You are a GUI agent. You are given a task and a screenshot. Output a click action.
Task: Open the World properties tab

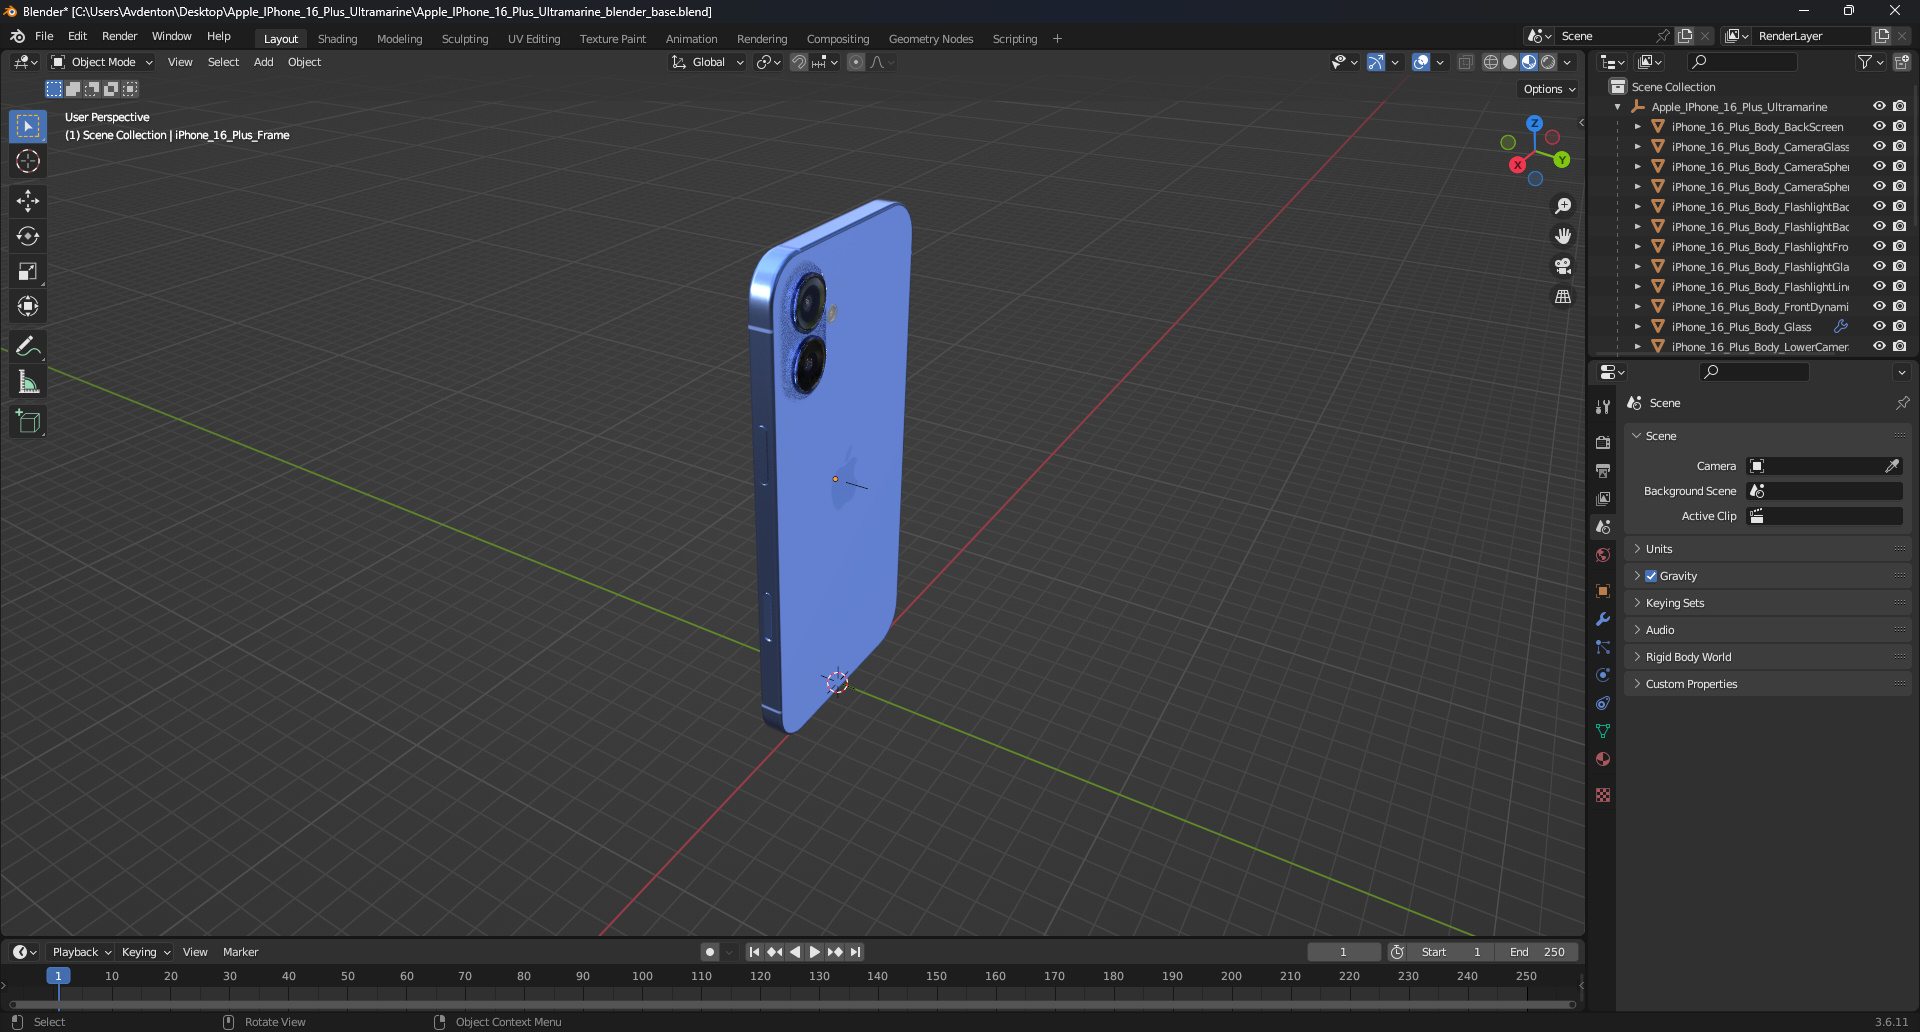tap(1603, 555)
